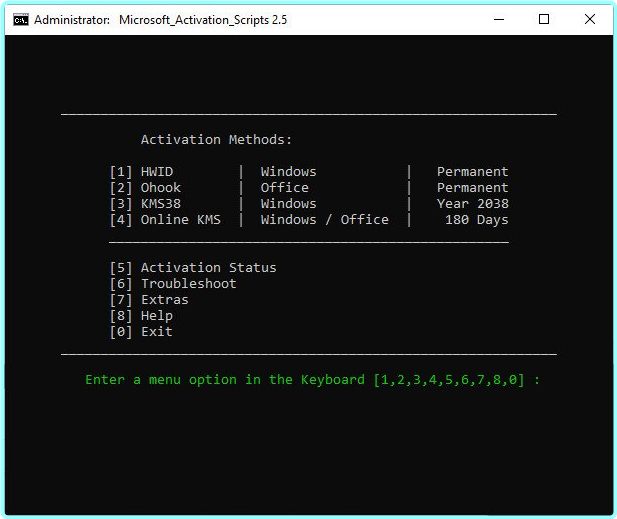Image resolution: width=617 pixels, height=519 pixels.
Task: Click the 180 Days text
Action: click(476, 220)
